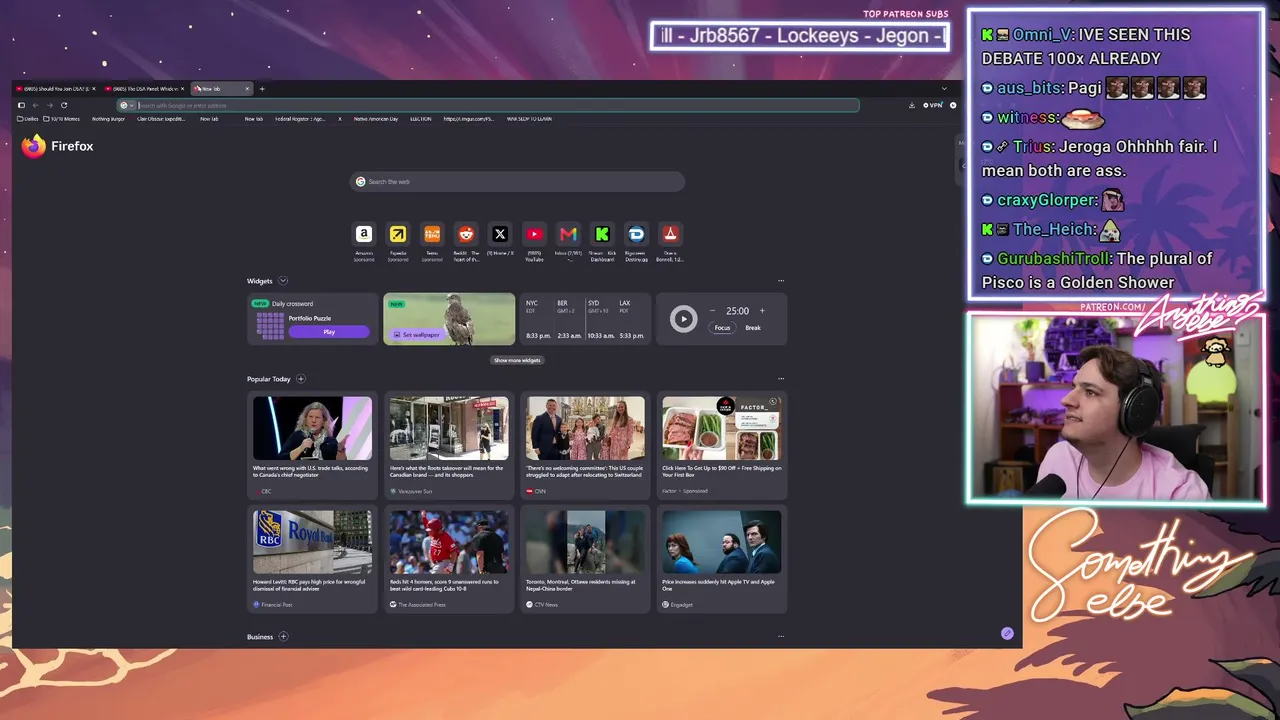Open the CBC U.S. trade talks article
This screenshot has height=720, width=1280.
312,446
